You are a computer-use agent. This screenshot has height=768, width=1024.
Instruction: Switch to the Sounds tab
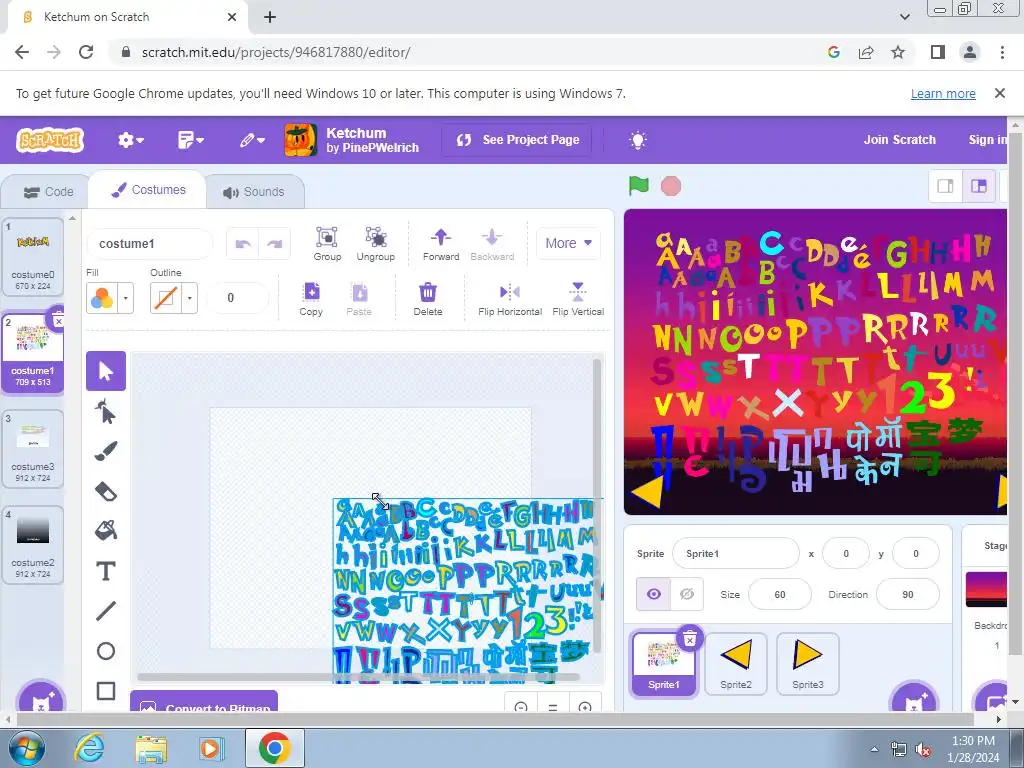click(254, 192)
